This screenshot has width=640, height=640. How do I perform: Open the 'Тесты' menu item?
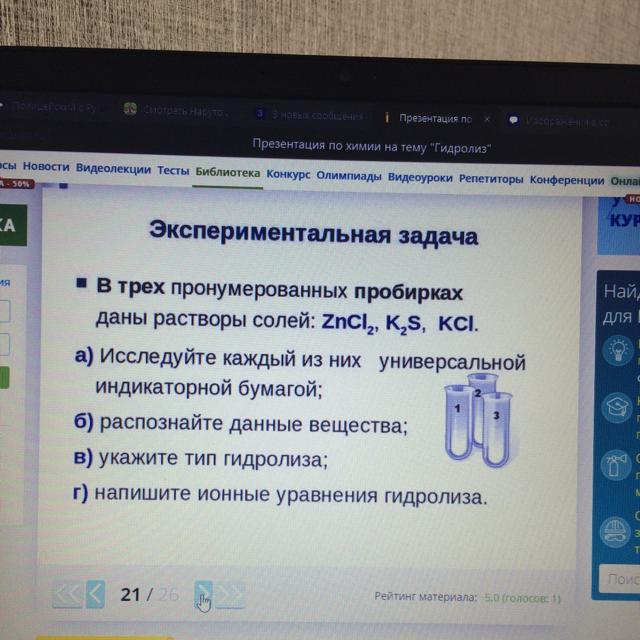[x=173, y=170]
